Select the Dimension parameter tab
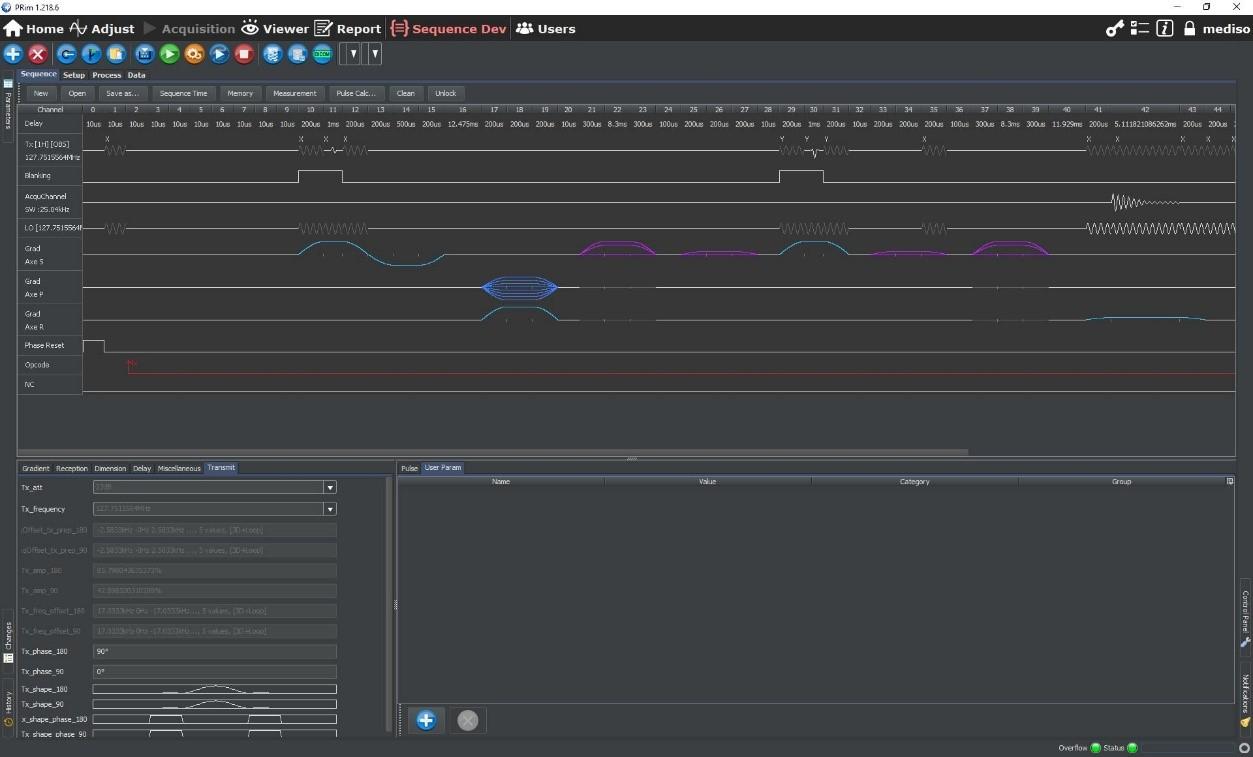 pos(110,468)
